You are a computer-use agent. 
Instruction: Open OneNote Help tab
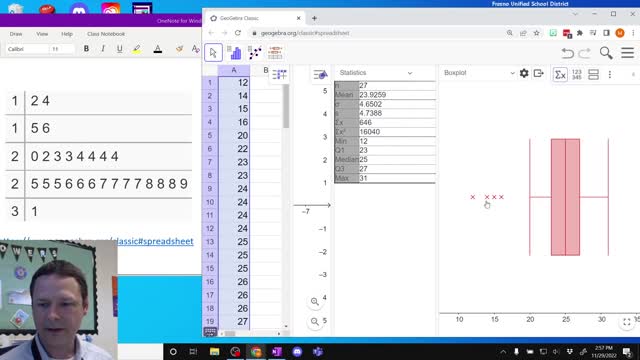67,34
